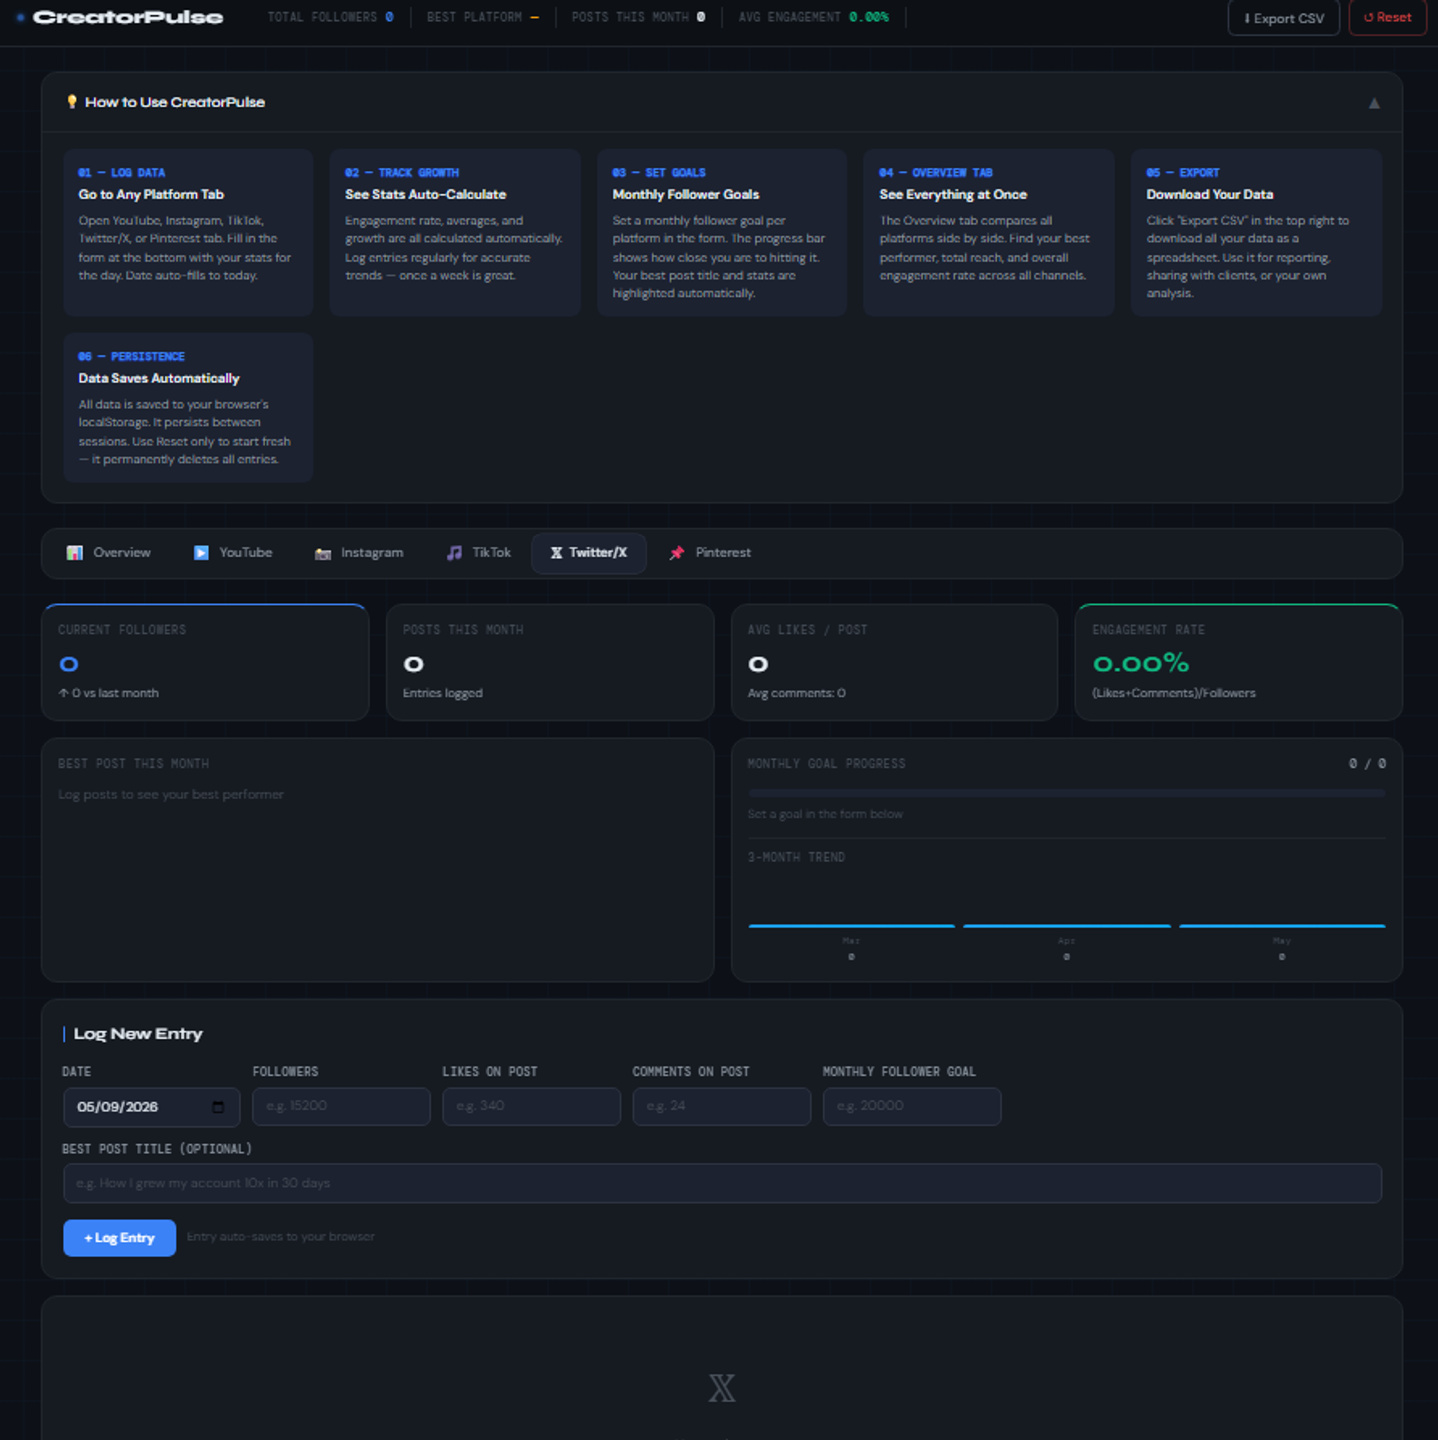
Task: Click the Best Post This Month panel
Action: coord(377,860)
